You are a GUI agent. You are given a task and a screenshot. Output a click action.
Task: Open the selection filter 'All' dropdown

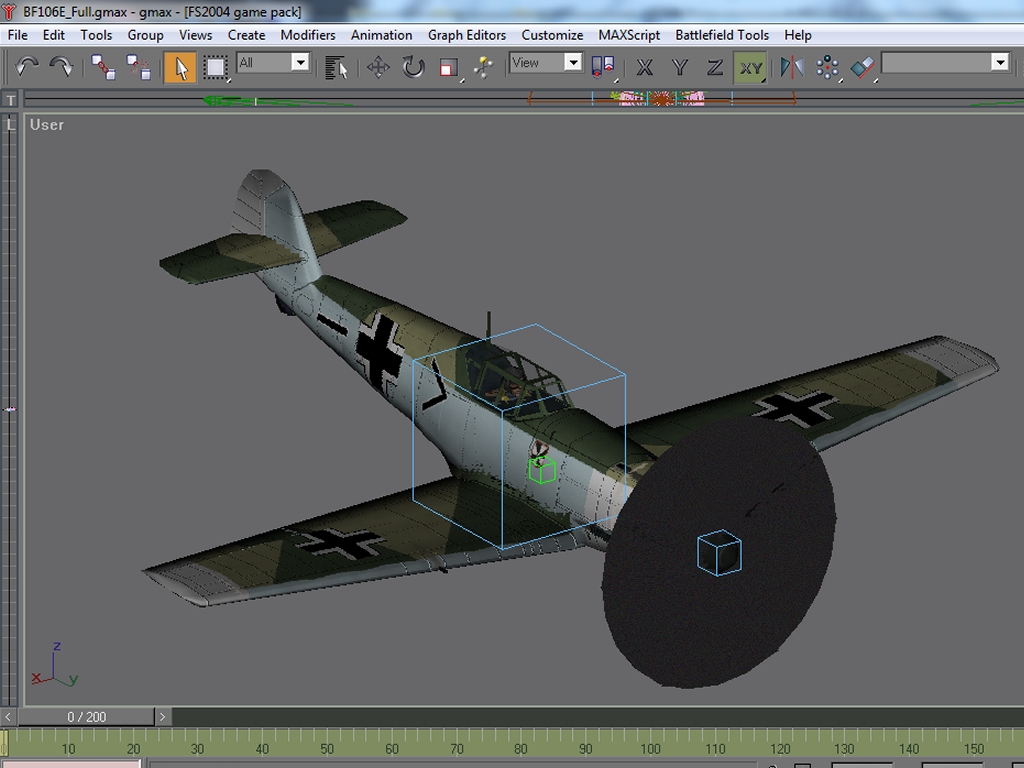(x=300, y=62)
